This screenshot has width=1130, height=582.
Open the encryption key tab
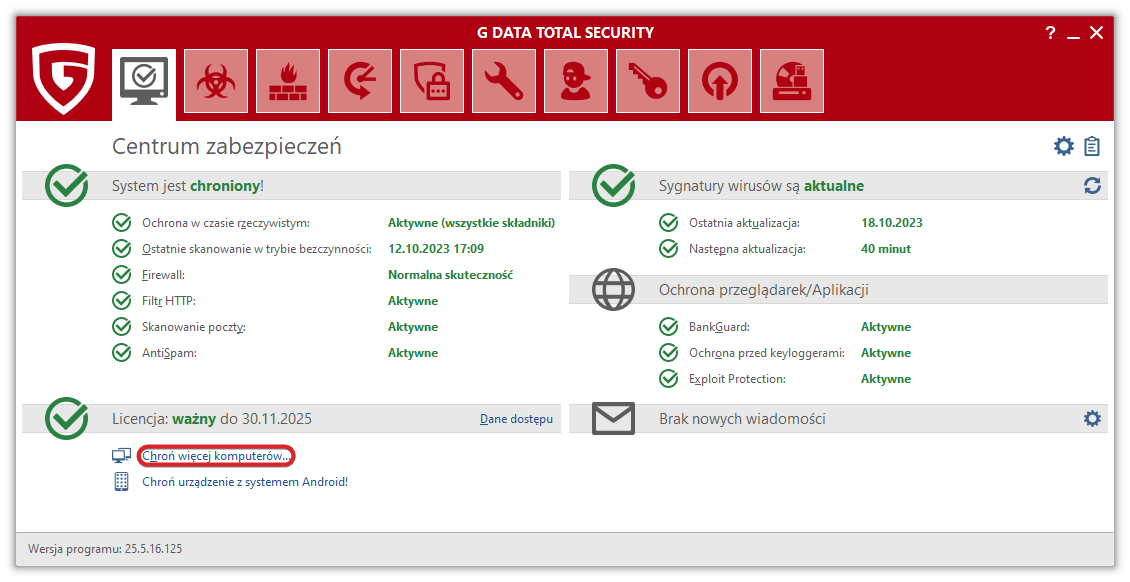point(648,81)
